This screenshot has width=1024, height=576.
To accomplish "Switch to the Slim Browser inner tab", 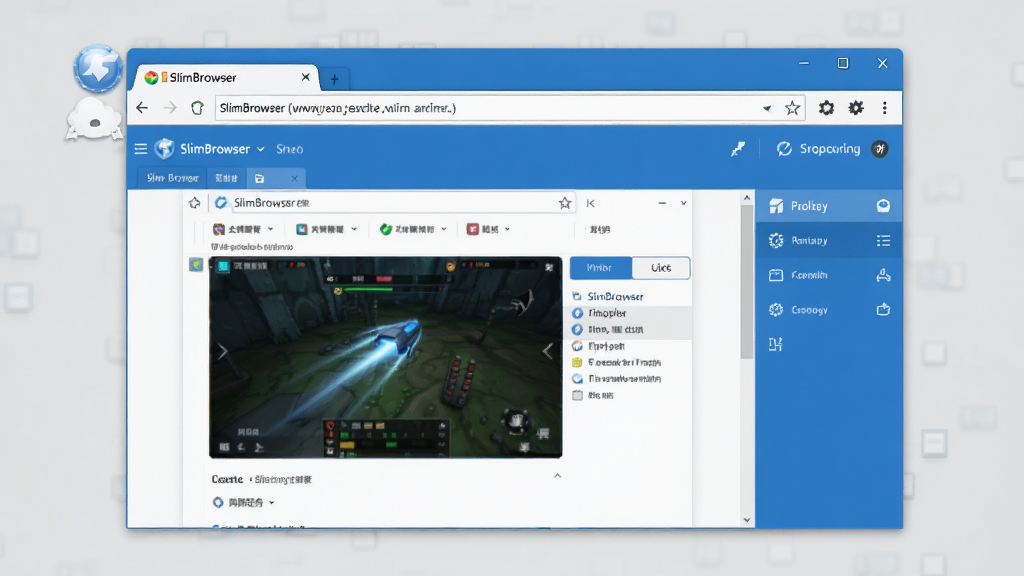I will 172,178.
